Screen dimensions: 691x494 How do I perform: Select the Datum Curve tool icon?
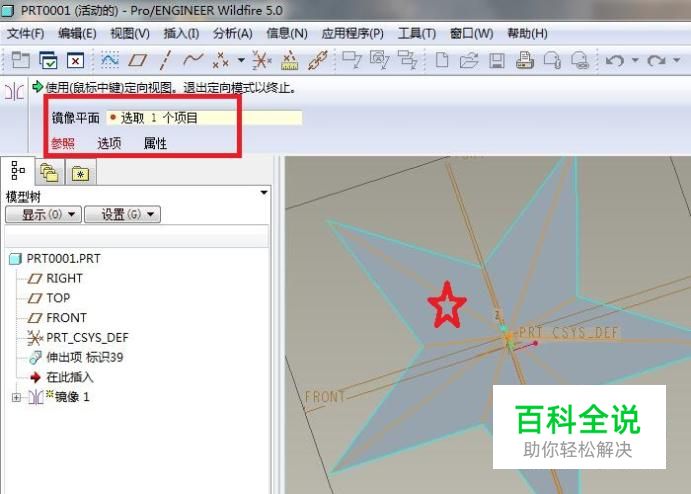[x=193, y=59]
